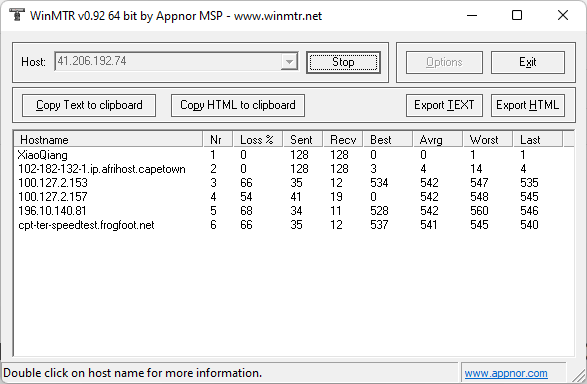Viewport: 587px width, 384px height.
Task: Click Worst value 560 for 196.10.140.81
Action: click(480, 211)
